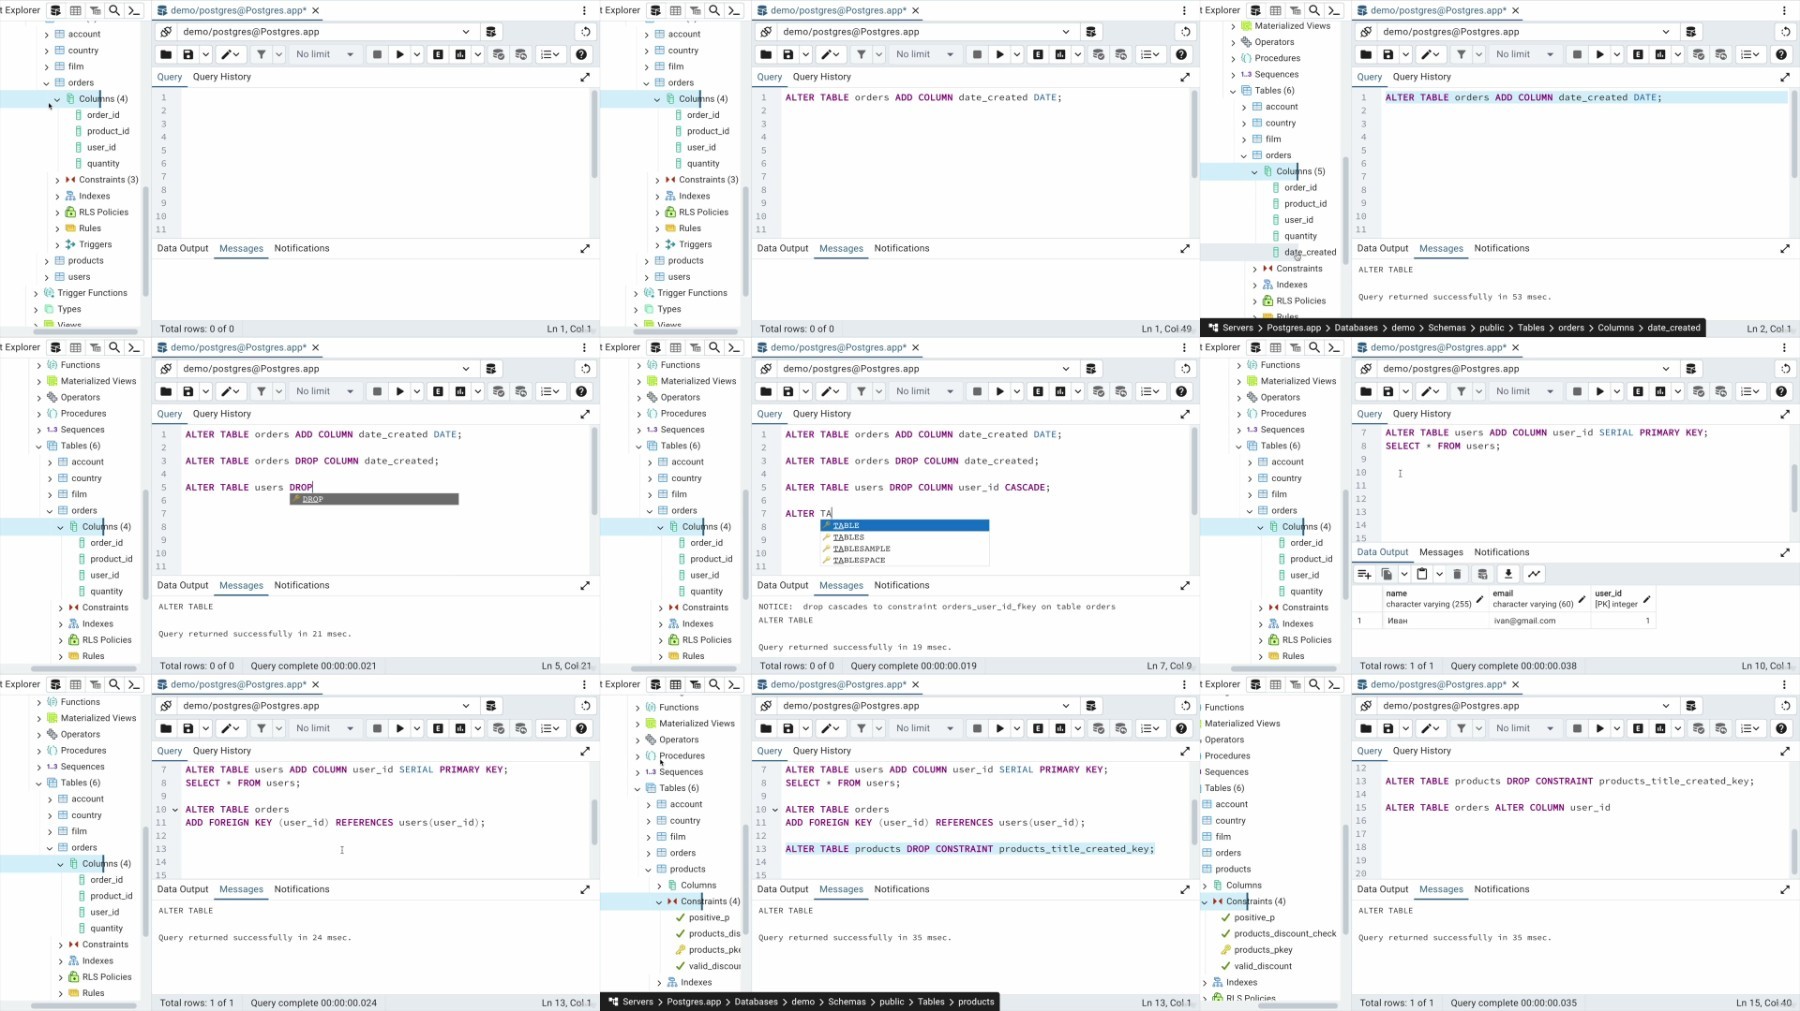Open the copy options dropdown arrow
The width and height of the screenshot is (1800, 1011).
tap(1404, 574)
